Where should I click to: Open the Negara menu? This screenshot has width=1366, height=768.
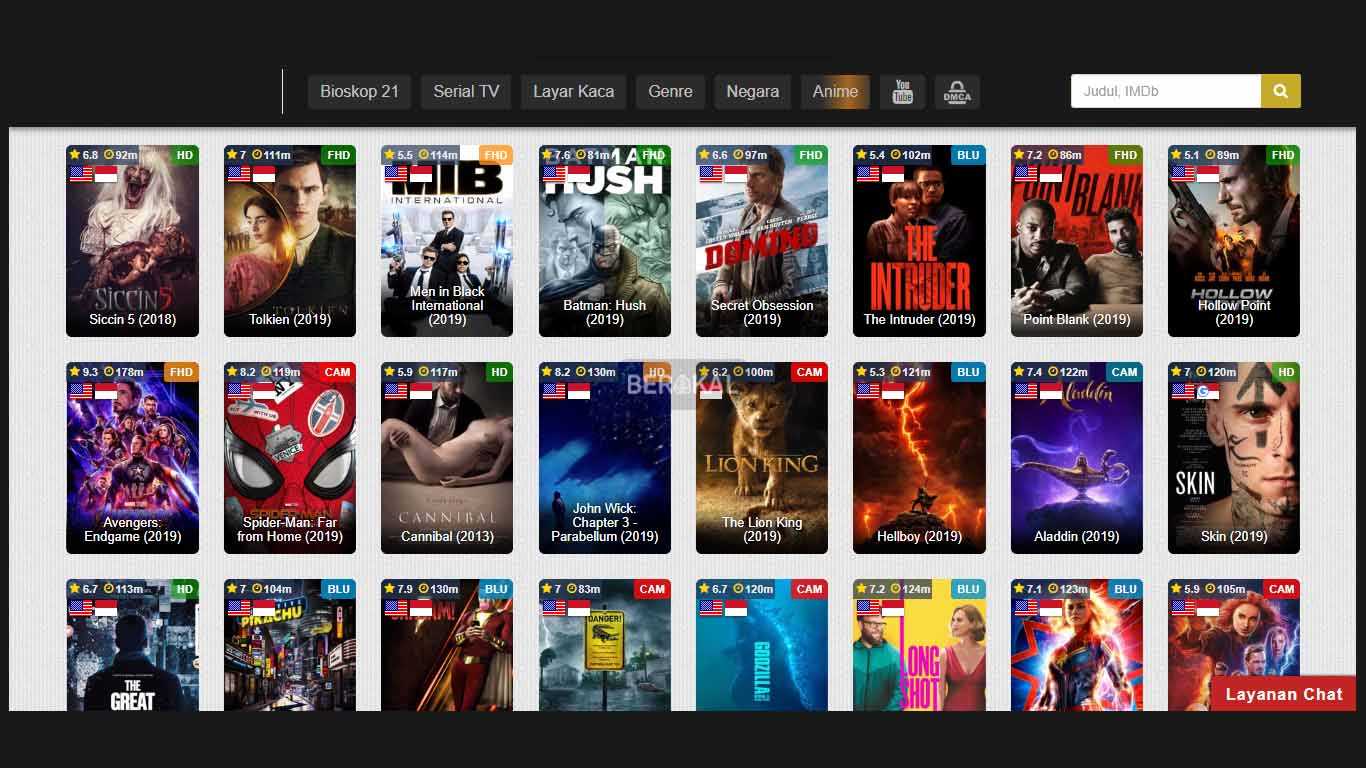tap(753, 92)
